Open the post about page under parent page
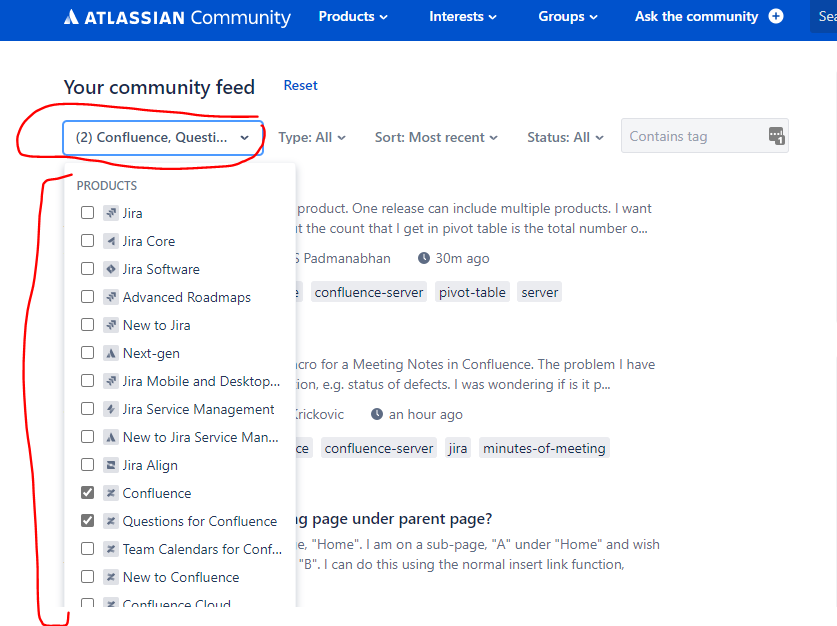The image size is (837, 626). [x=393, y=519]
